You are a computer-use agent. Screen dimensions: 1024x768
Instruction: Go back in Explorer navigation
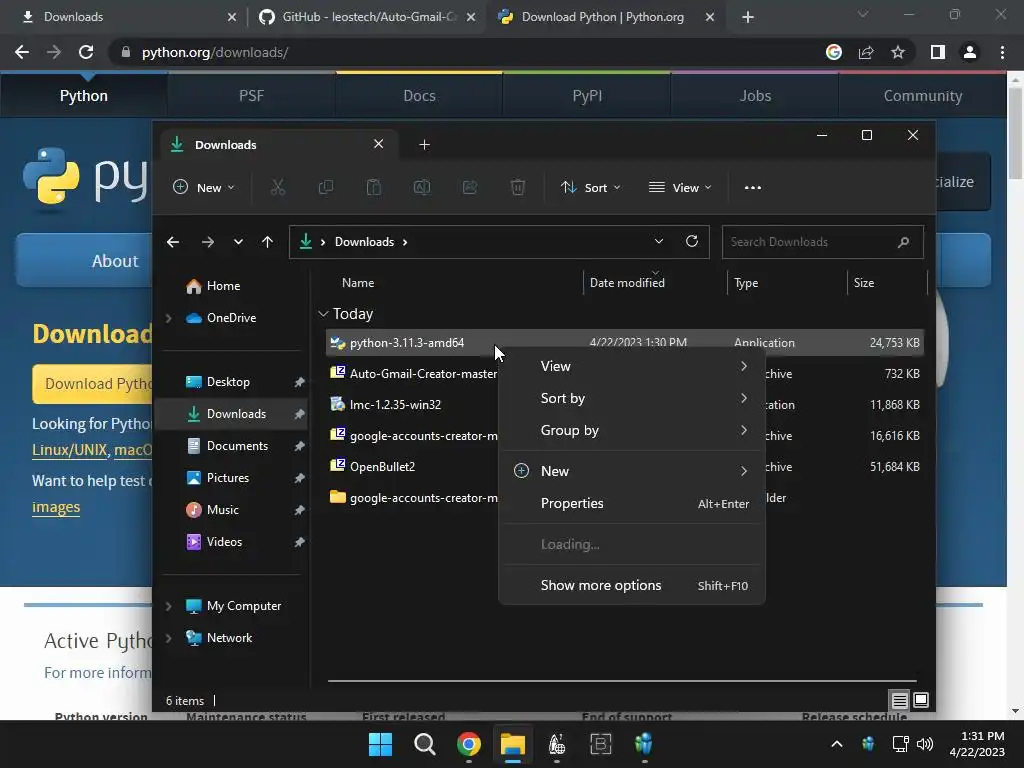173,242
